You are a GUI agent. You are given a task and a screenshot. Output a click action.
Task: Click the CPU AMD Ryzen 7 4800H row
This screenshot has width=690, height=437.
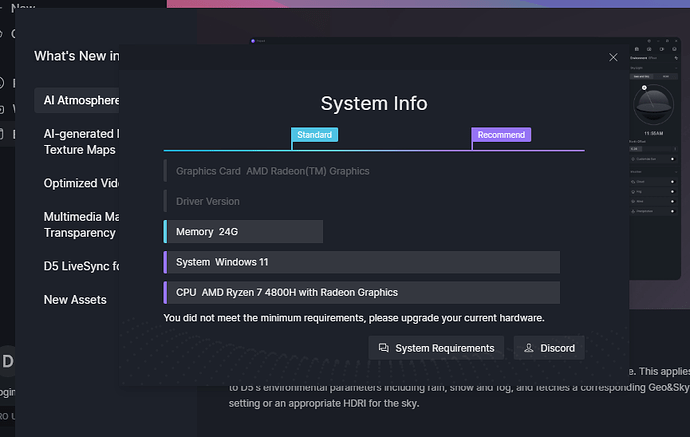(362, 293)
